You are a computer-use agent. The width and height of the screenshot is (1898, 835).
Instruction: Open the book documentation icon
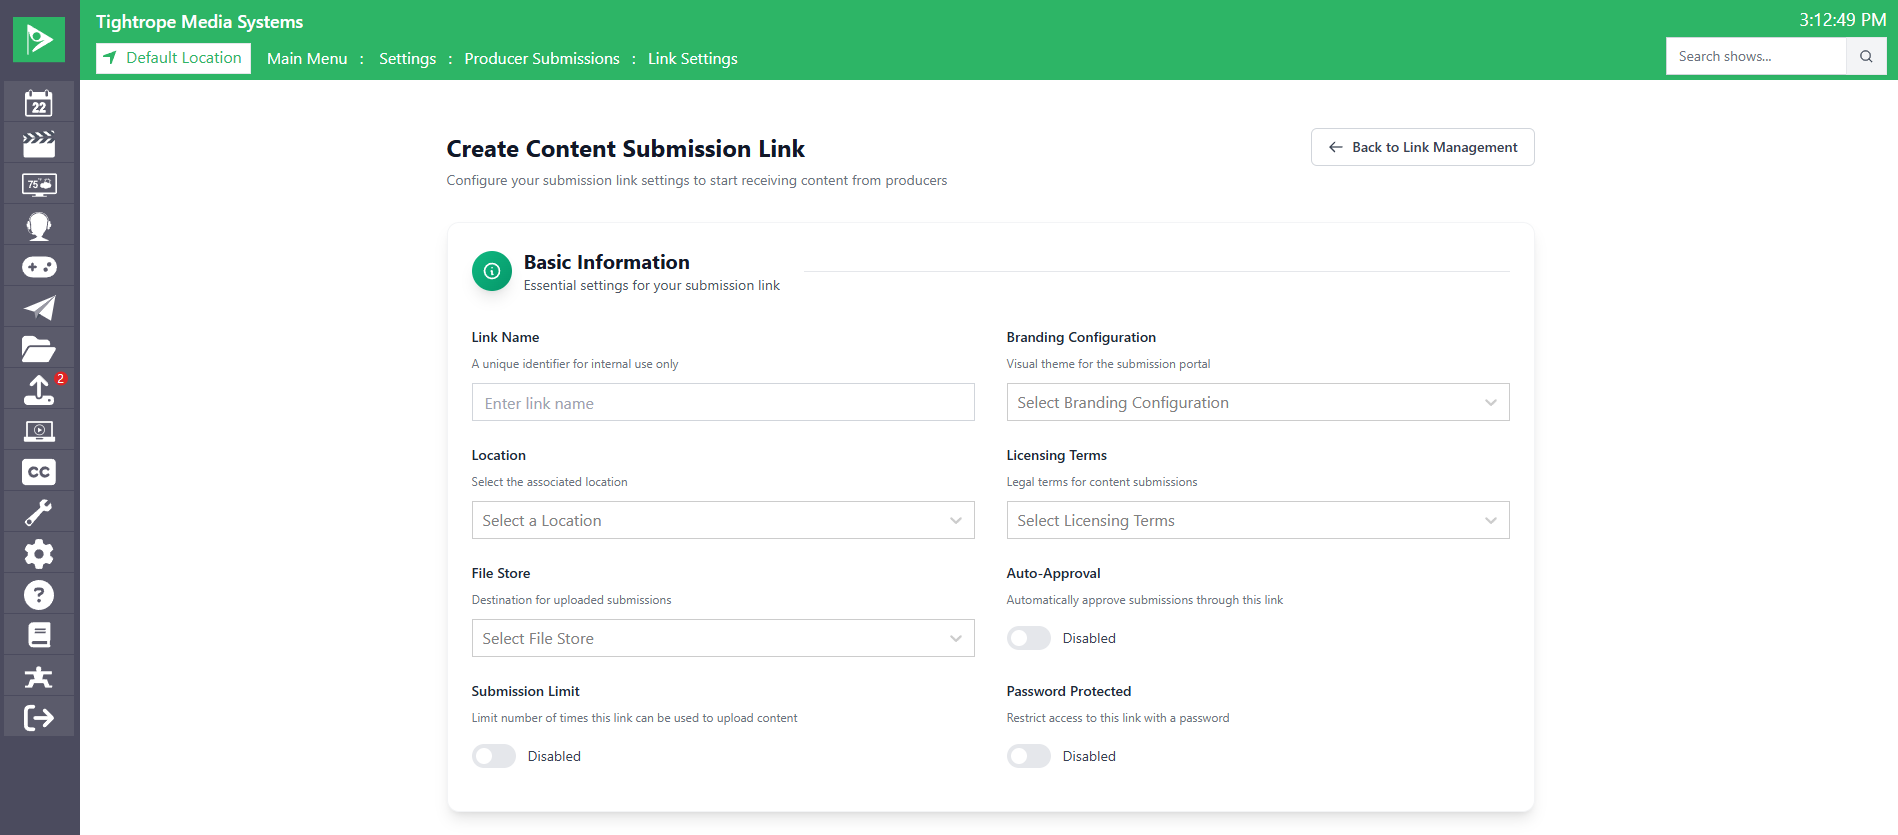[x=39, y=635]
